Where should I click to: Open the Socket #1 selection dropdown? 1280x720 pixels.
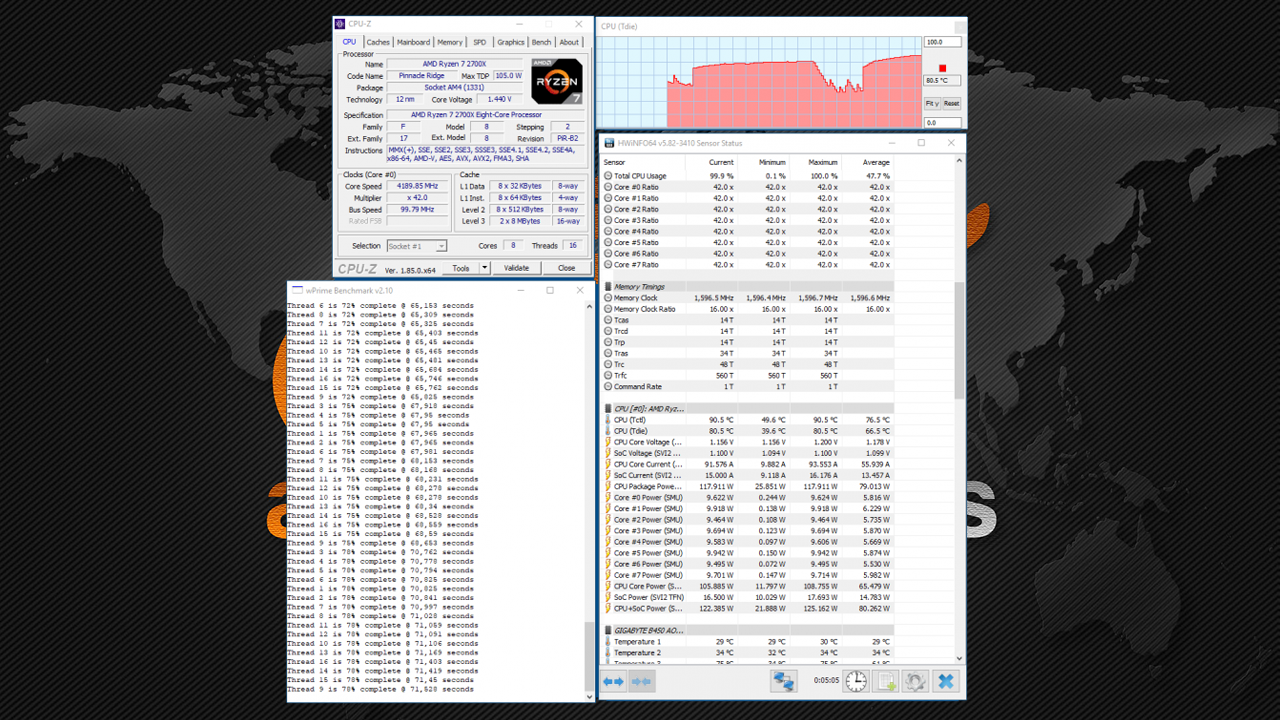[416, 246]
